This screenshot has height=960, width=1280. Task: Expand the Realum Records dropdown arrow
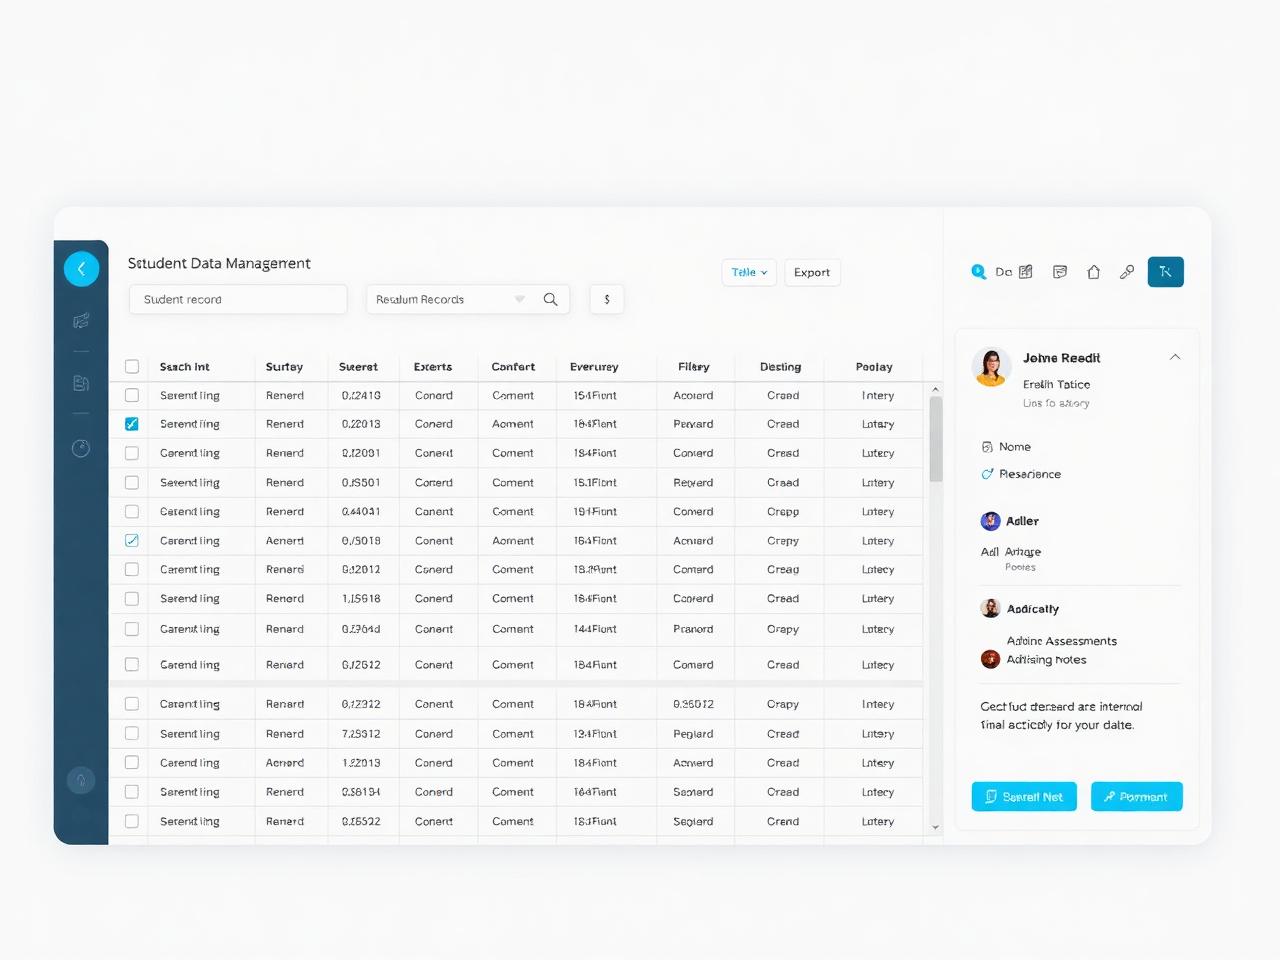(x=519, y=299)
